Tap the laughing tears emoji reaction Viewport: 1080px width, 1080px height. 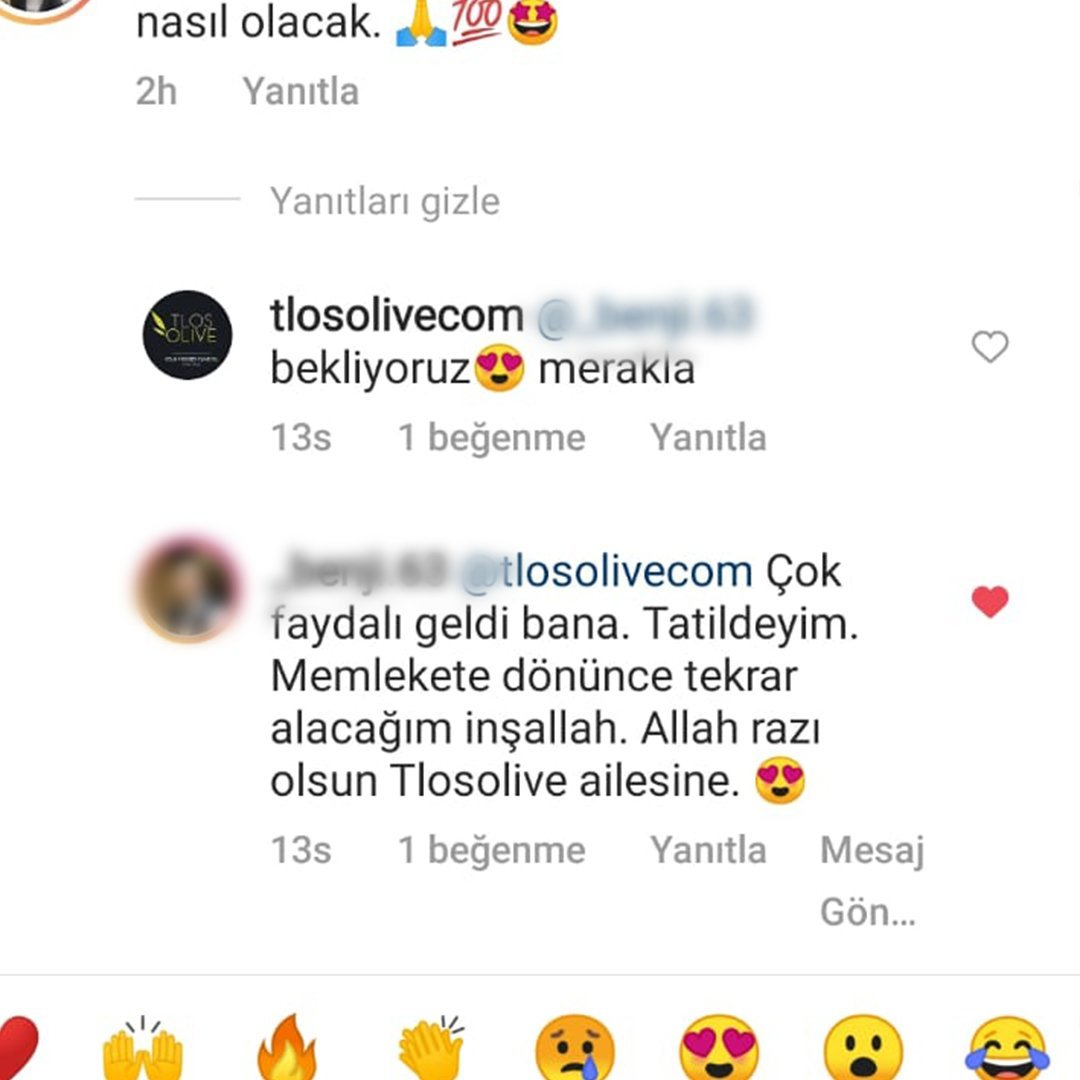pyautogui.click(x=1008, y=1048)
